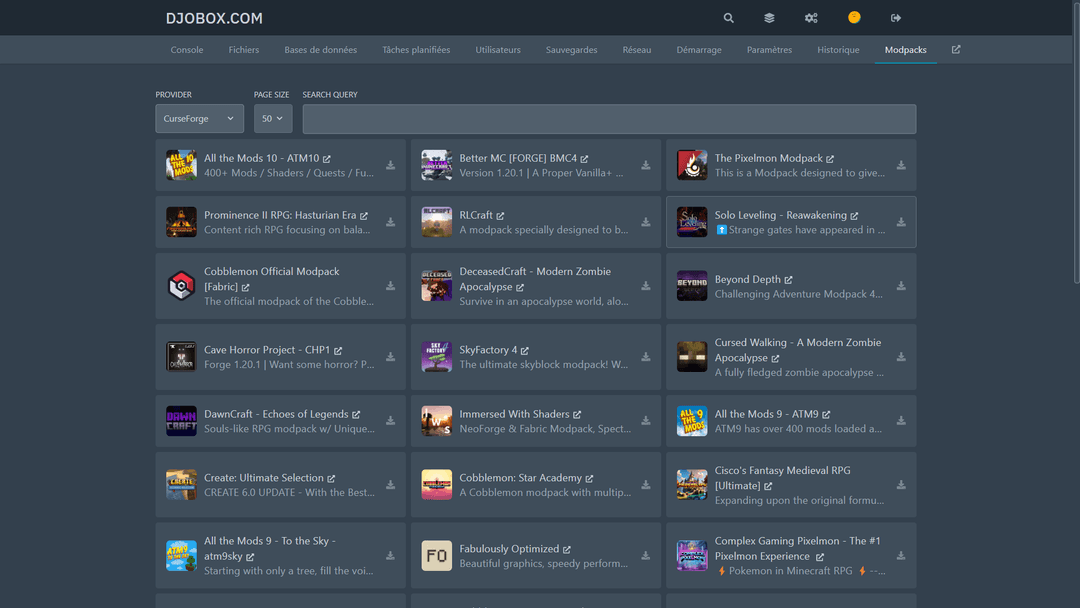Open All the Mods 10 - ATM10 title link
This screenshot has width=1080, height=608.
click(262, 158)
